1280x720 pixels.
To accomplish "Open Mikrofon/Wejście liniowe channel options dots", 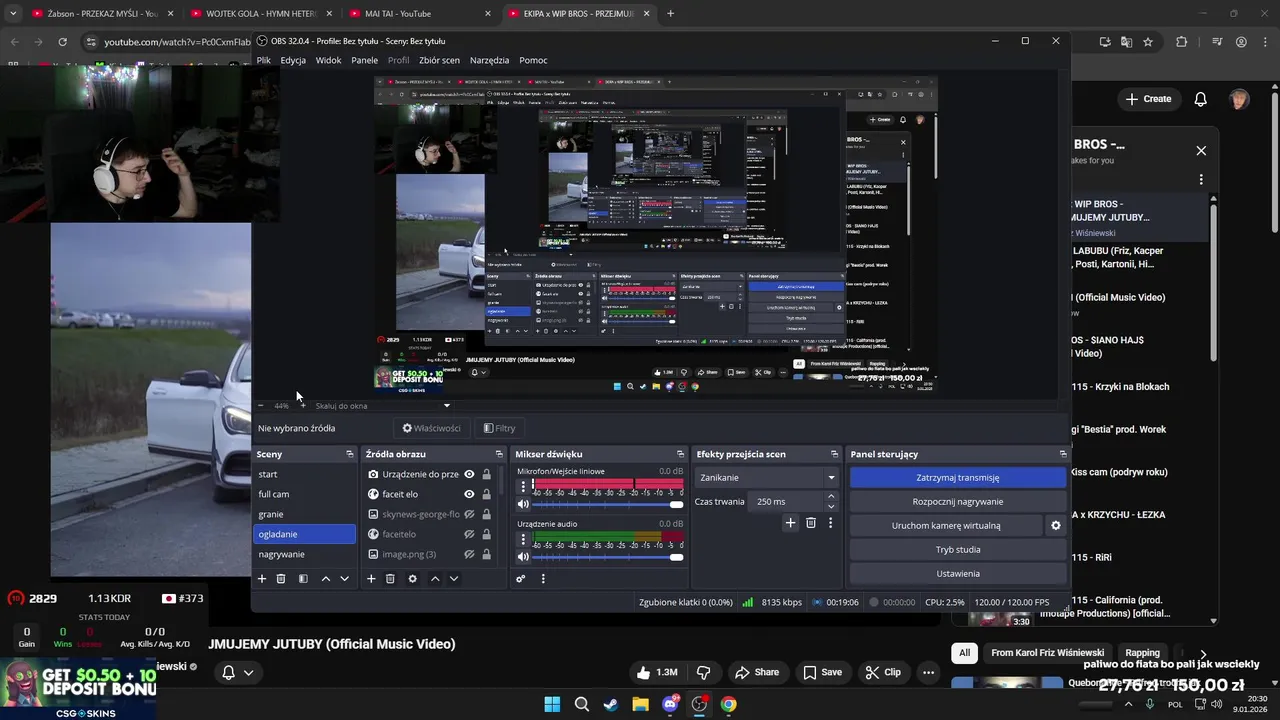I will pyautogui.click(x=523, y=486).
